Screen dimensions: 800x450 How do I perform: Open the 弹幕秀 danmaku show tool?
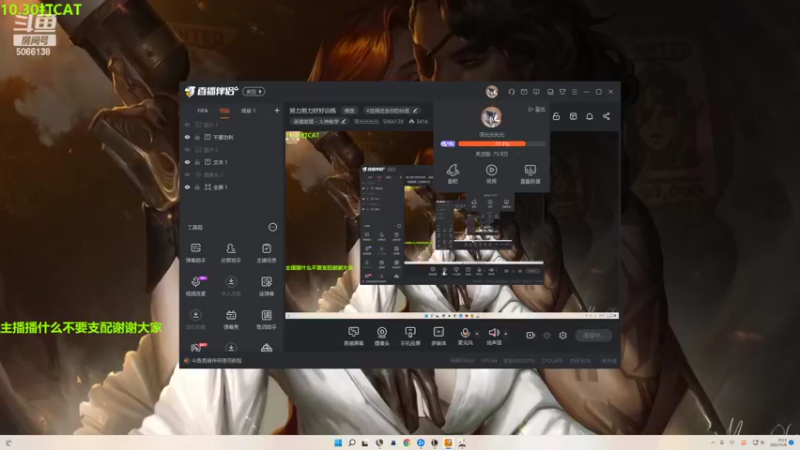(x=231, y=319)
